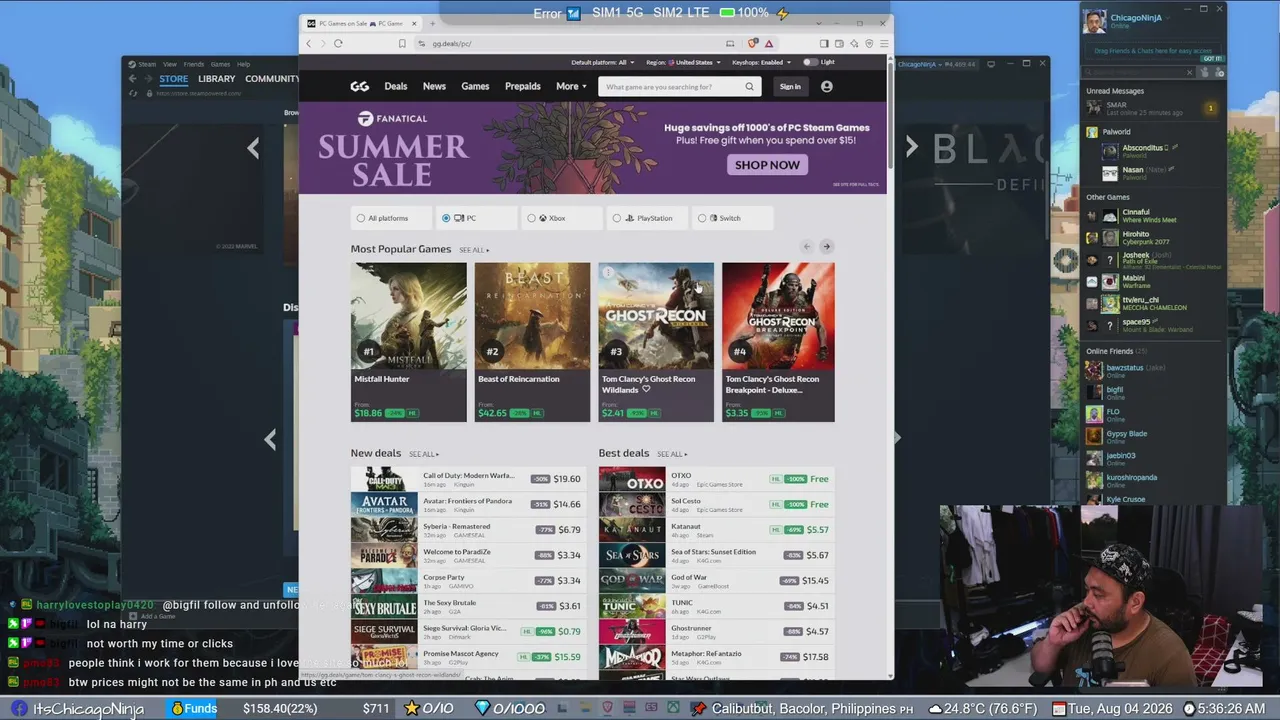The image size is (1280, 720).
Task: Expand the More menu in site navigation
Action: (571, 87)
